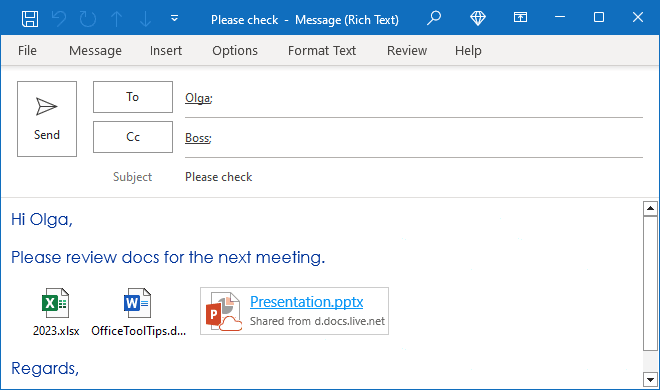Screen dimensions: 660x390
Task: Select the OfficeToolTips Word attachment icon
Action: 137,303
